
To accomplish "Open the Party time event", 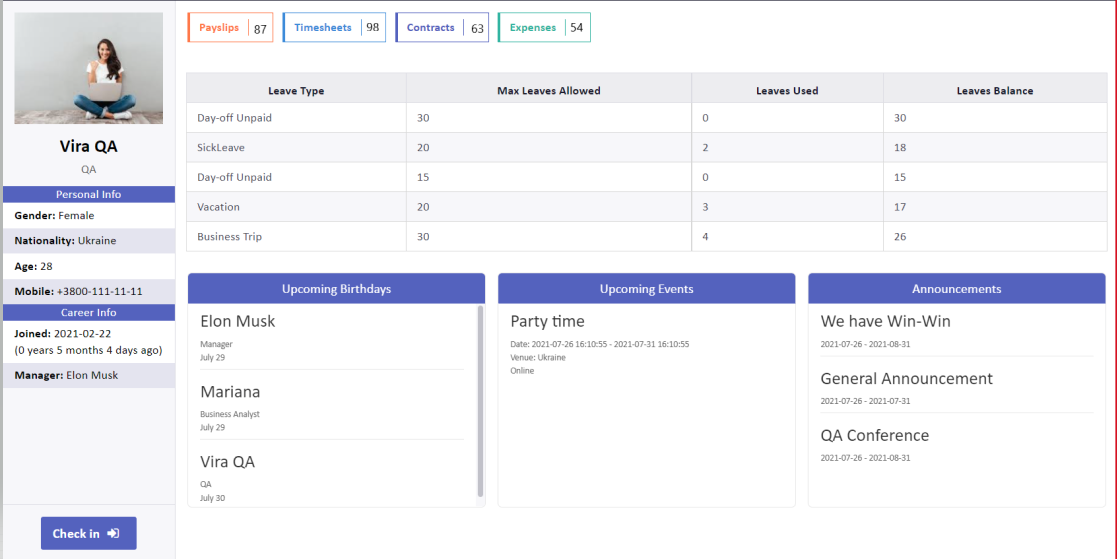I will 547,321.
